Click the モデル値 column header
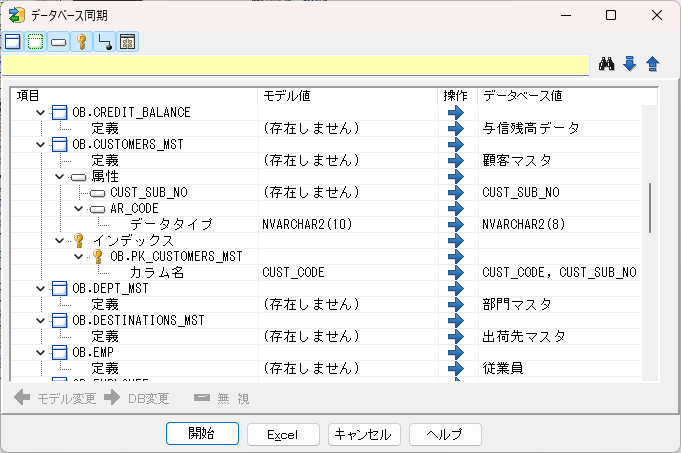Screen dimensions: 681x453 (348, 96)
